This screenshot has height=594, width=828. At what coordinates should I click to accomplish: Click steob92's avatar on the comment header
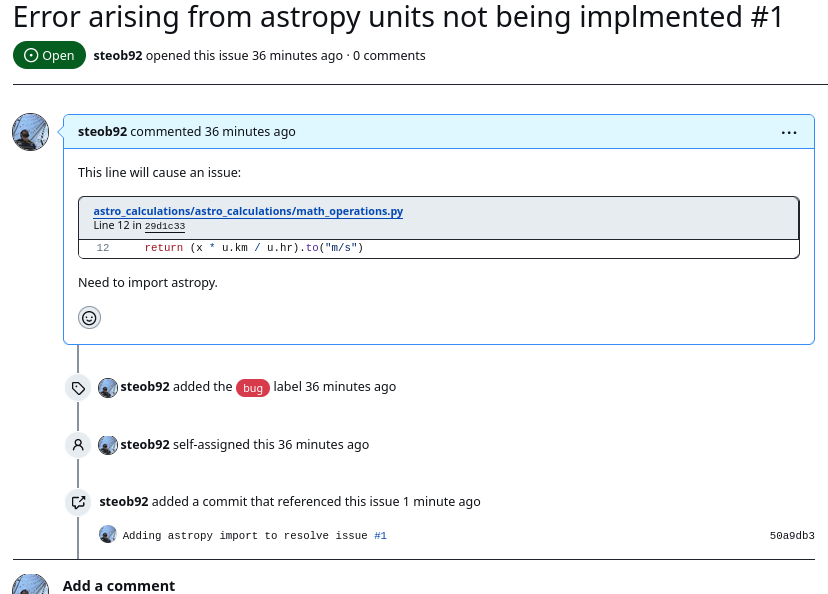pyautogui.click(x=30, y=132)
